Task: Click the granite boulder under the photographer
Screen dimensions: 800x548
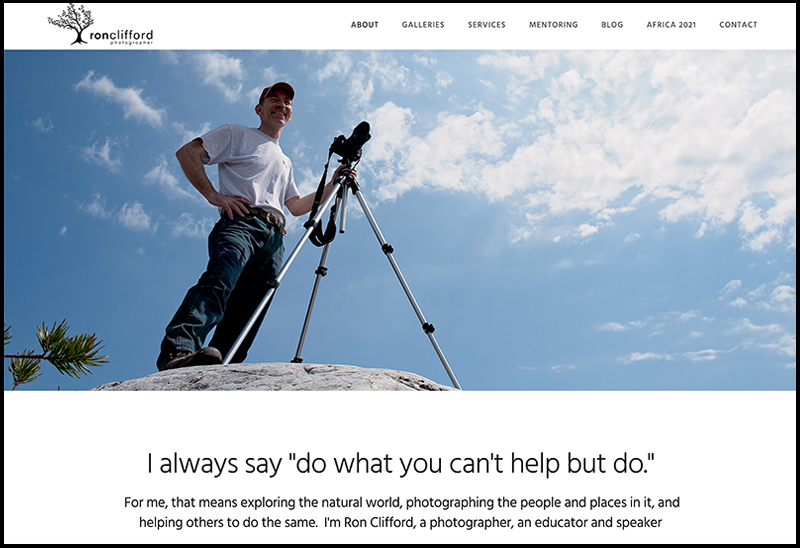Action: point(273,377)
